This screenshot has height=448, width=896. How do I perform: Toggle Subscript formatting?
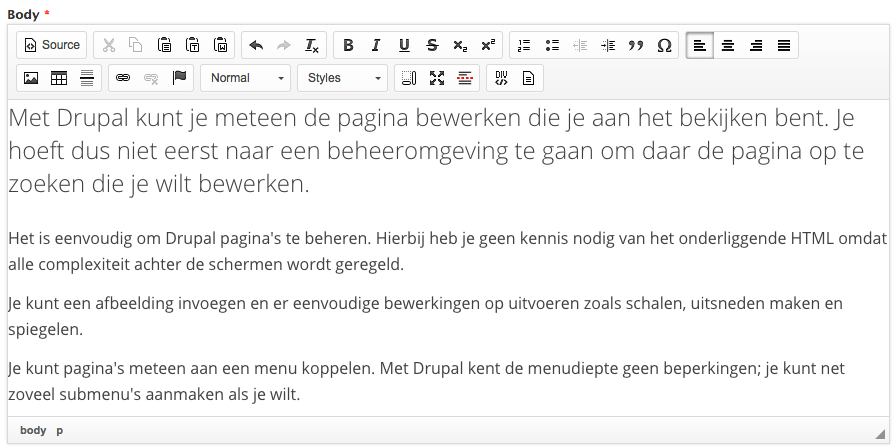tap(460, 45)
